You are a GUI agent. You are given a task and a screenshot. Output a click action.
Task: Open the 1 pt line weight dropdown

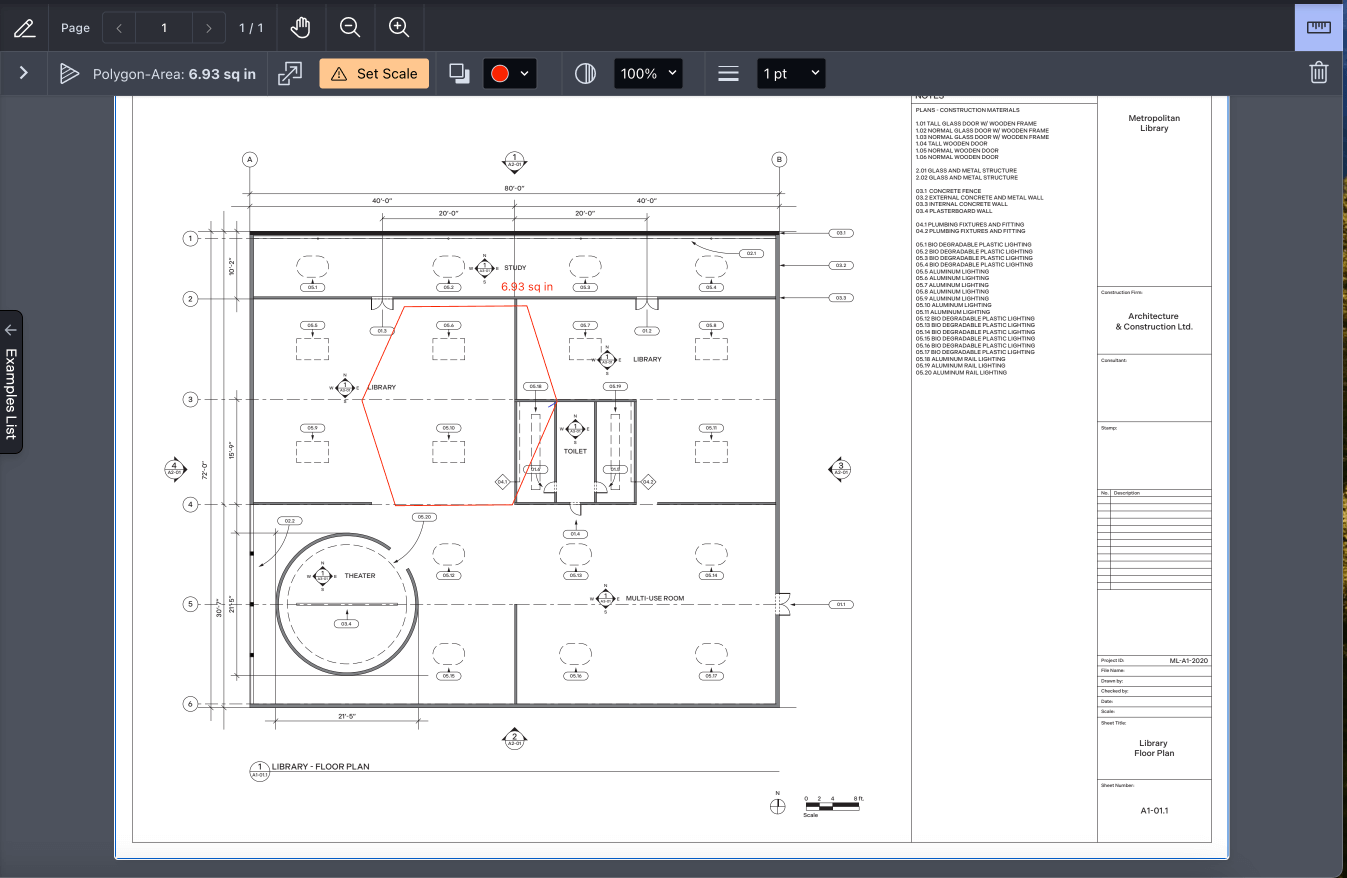[x=791, y=72]
